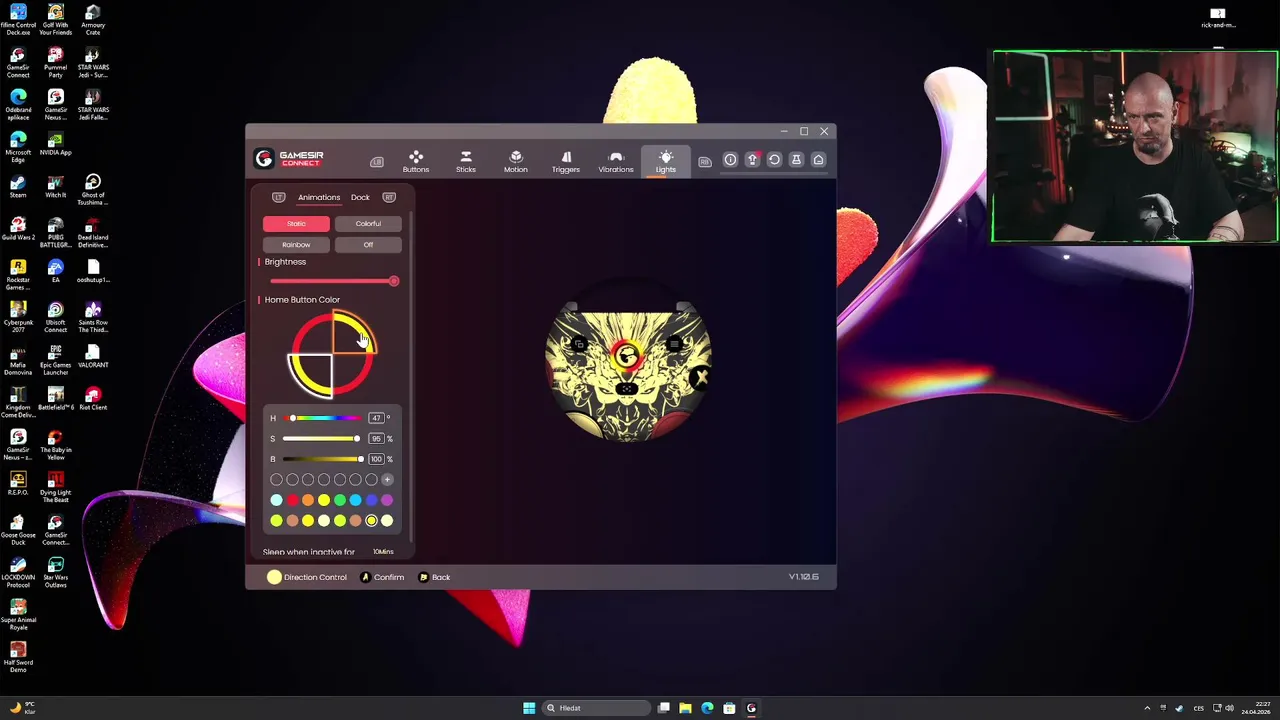1280x720 pixels.
Task: Open the lab flask icon
Action: [796, 160]
